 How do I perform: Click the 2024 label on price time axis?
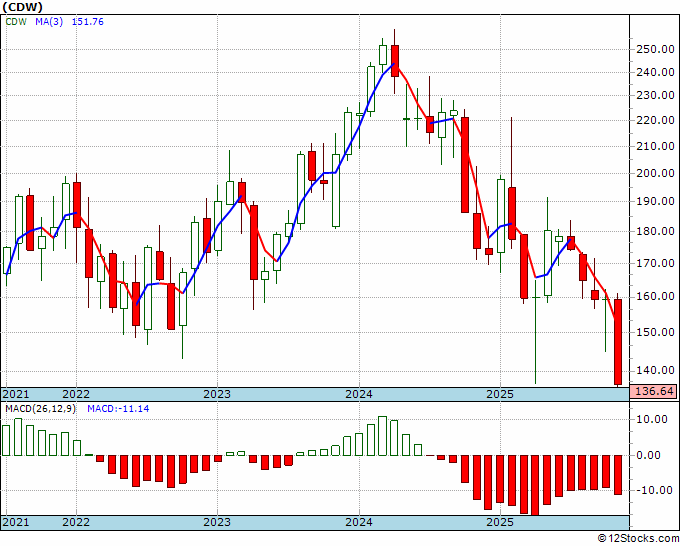click(x=359, y=394)
